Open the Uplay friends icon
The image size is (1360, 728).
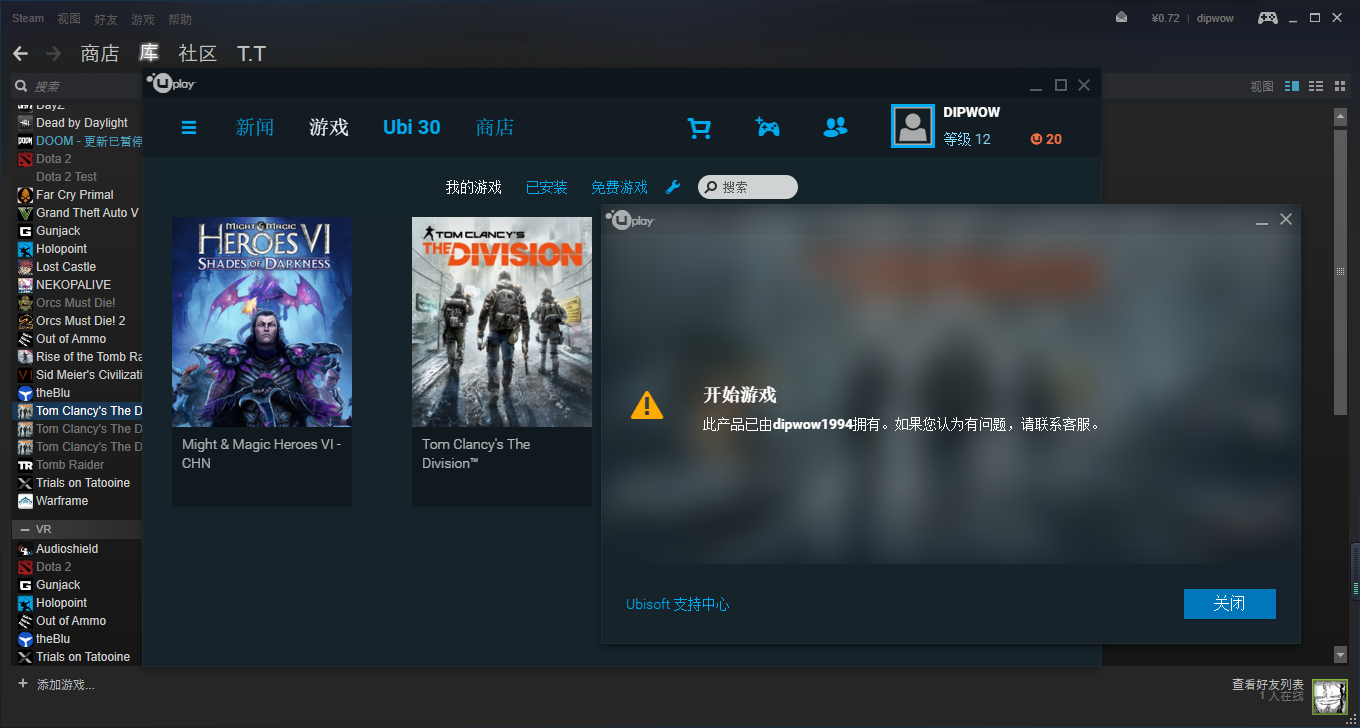[x=835, y=127]
